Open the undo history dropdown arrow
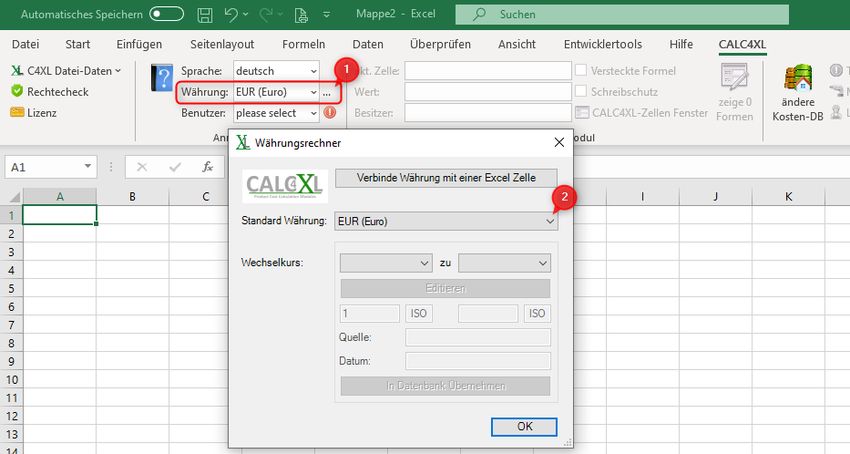 coord(246,15)
